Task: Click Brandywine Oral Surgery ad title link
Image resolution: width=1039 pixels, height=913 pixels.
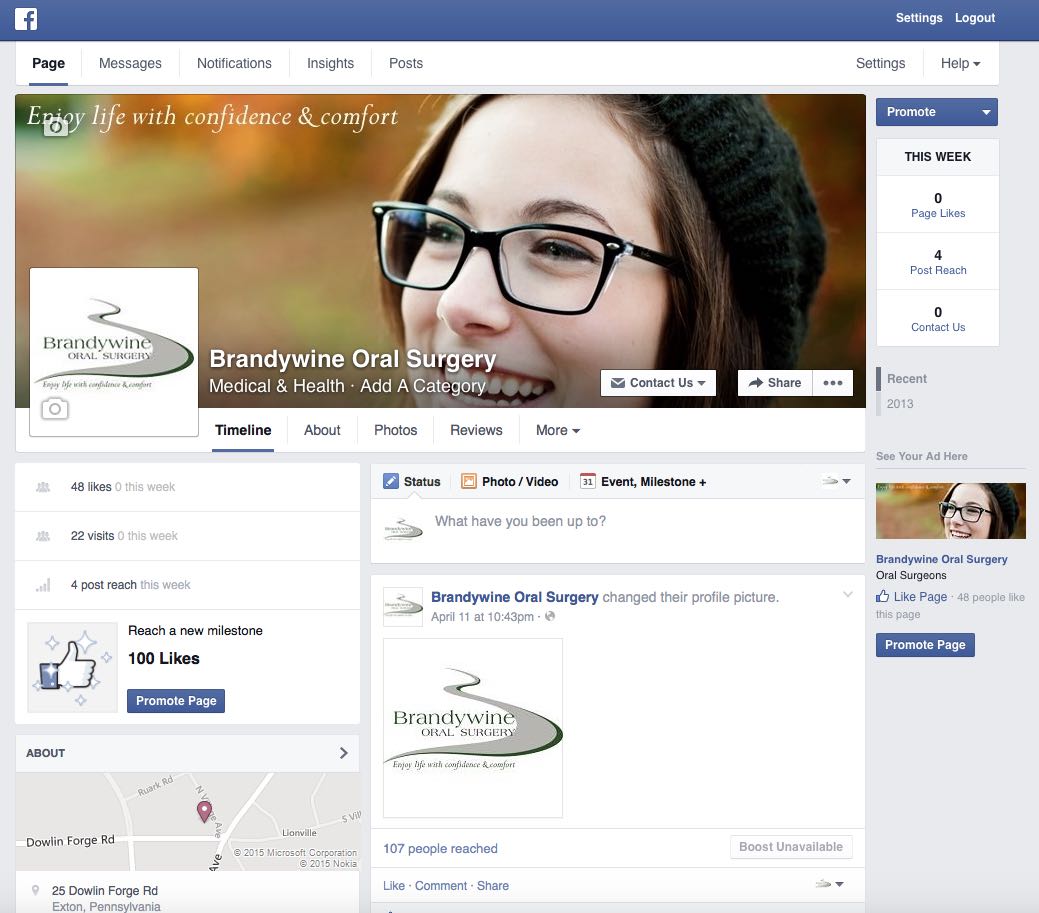Action: tap(942, 559)
